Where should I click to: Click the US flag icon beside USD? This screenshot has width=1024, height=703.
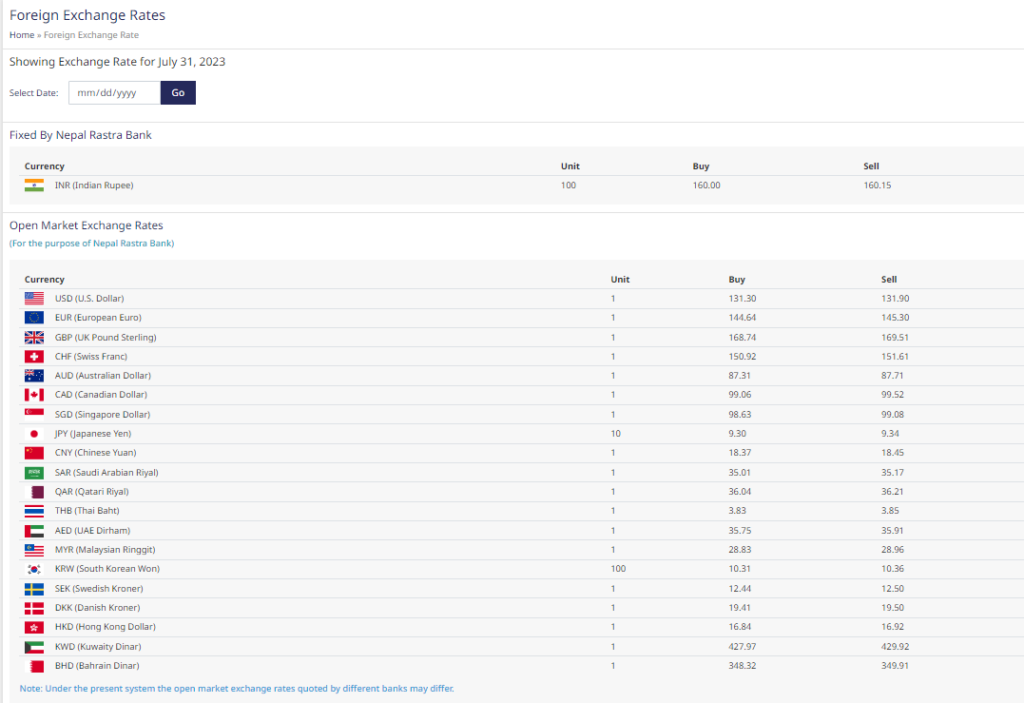34,298
